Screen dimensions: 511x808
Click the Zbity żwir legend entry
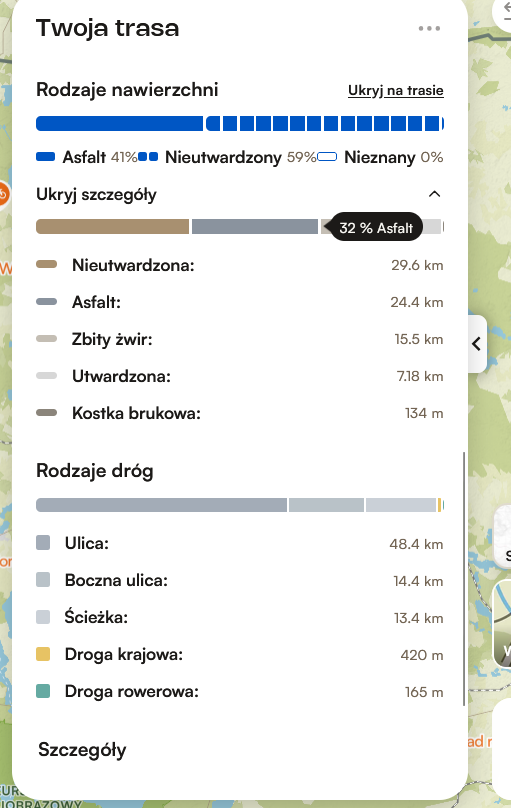click(240, 339)
